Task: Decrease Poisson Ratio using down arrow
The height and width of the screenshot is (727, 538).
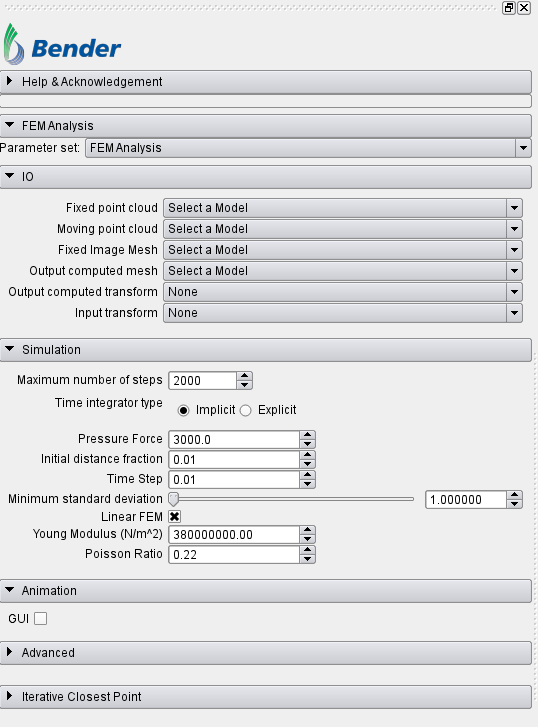Action: pyautogui.click(x=307, y=559)
